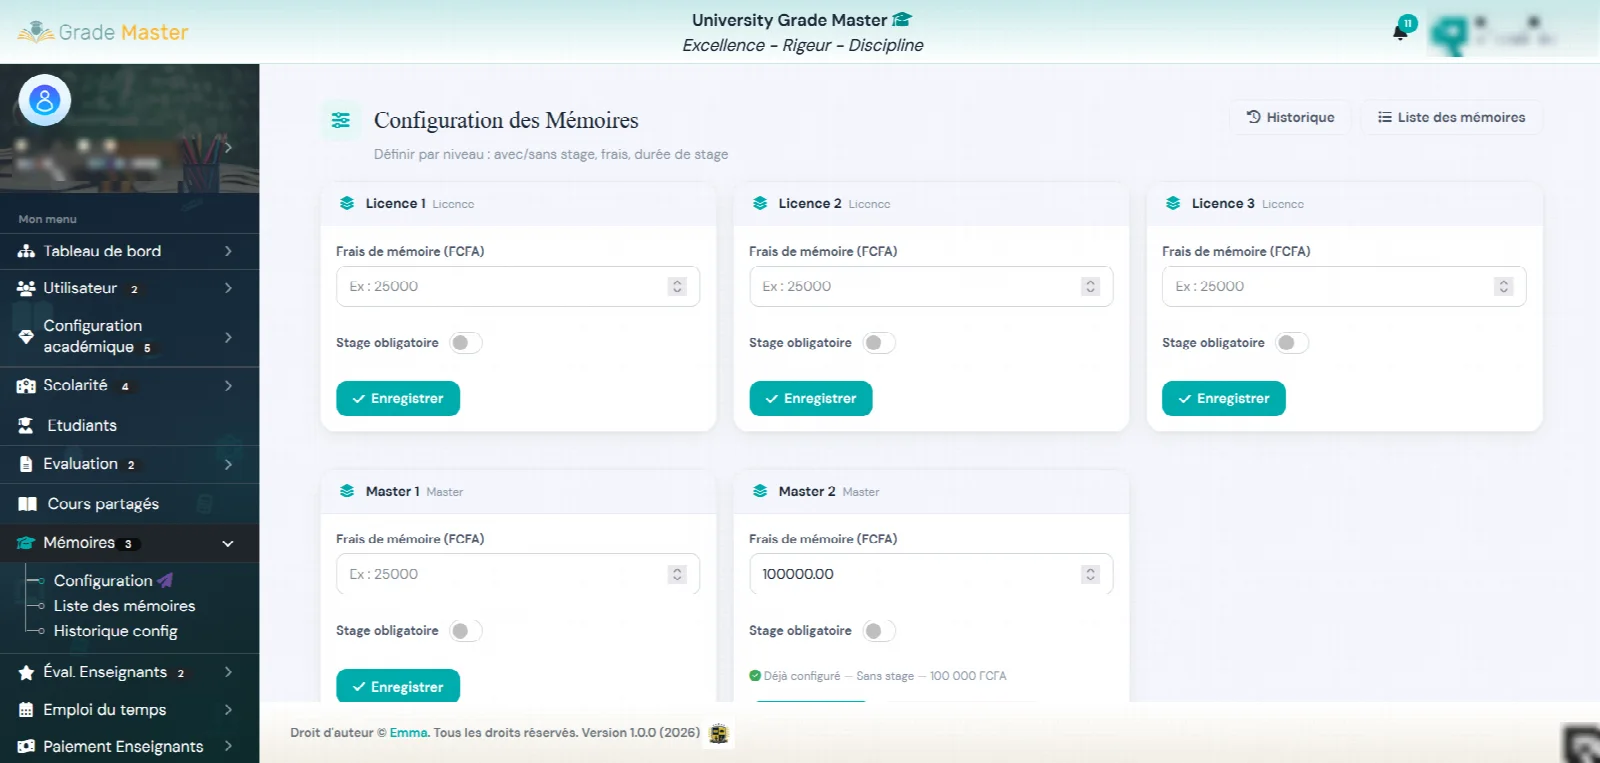The height and width of the screenshot is (763, 1600).
Task: Click Master 2 Frais de mémoire field
Action: pos(931,574)
